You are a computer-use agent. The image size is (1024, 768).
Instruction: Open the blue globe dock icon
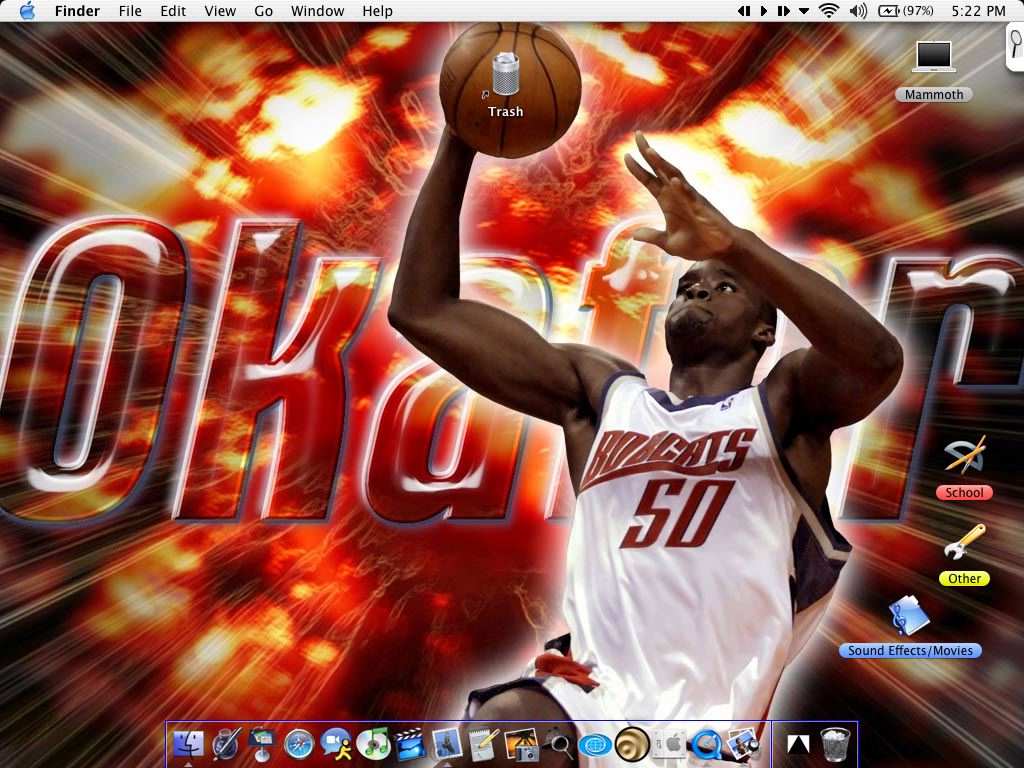595,745
